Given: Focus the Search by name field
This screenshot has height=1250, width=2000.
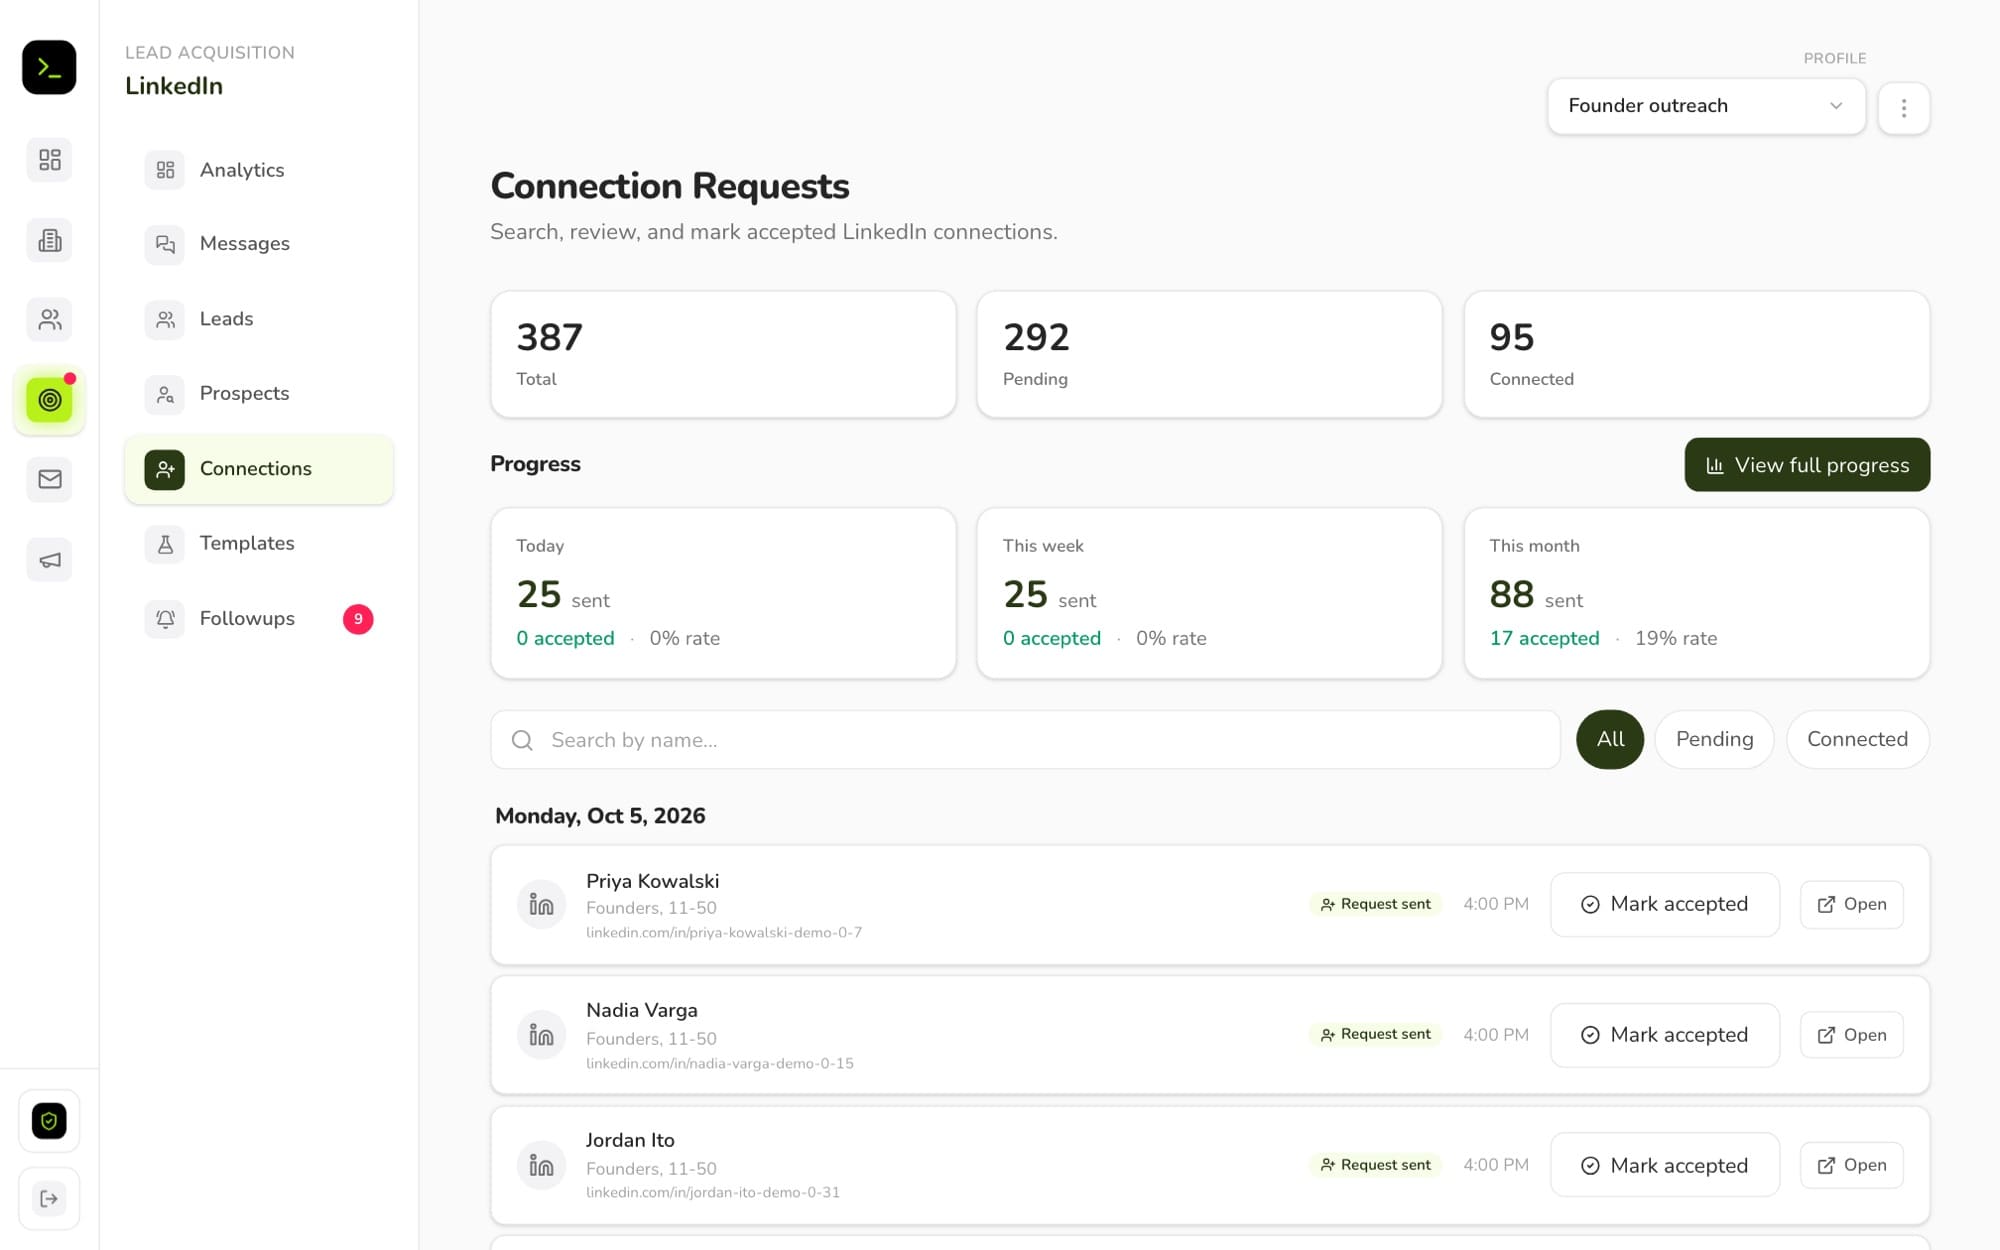Looking at the screenshot, I should 1025,740.
